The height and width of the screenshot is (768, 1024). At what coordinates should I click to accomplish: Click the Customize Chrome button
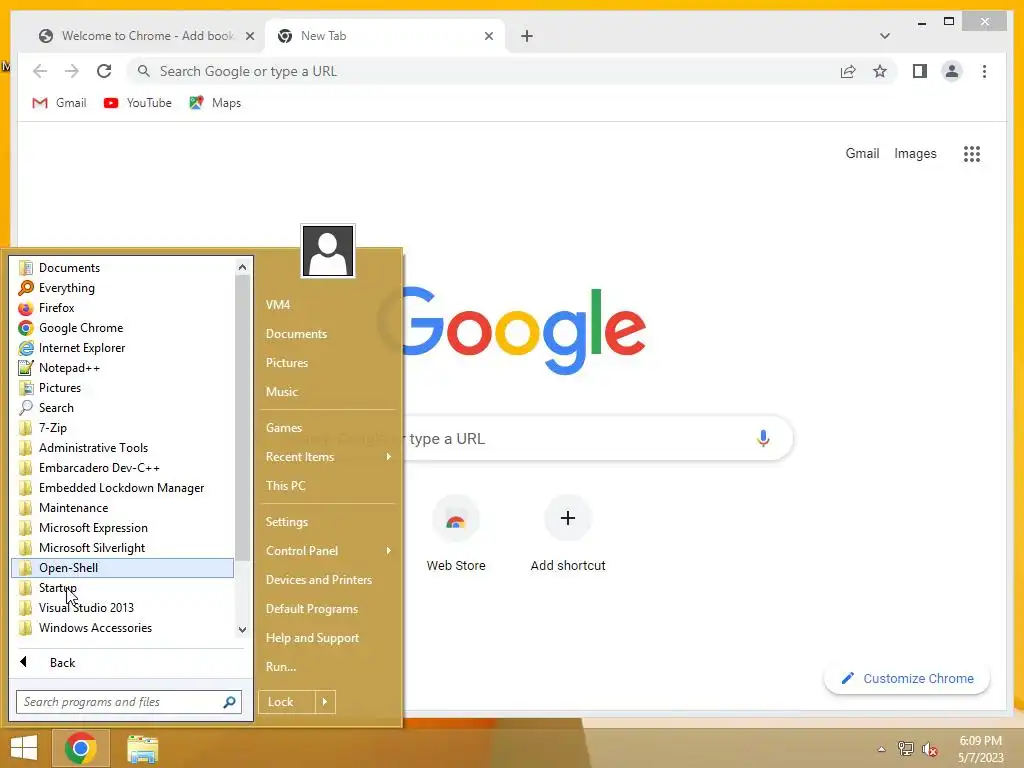pyautogui.click(x=907, y=679)
